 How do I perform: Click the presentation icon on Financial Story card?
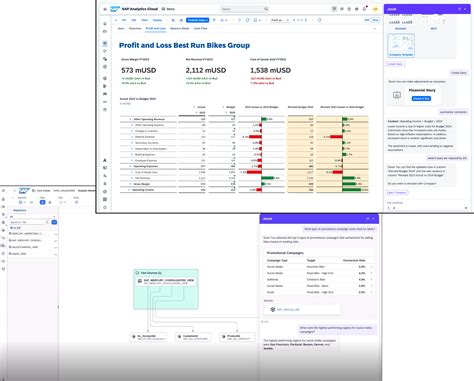point(397,95)
